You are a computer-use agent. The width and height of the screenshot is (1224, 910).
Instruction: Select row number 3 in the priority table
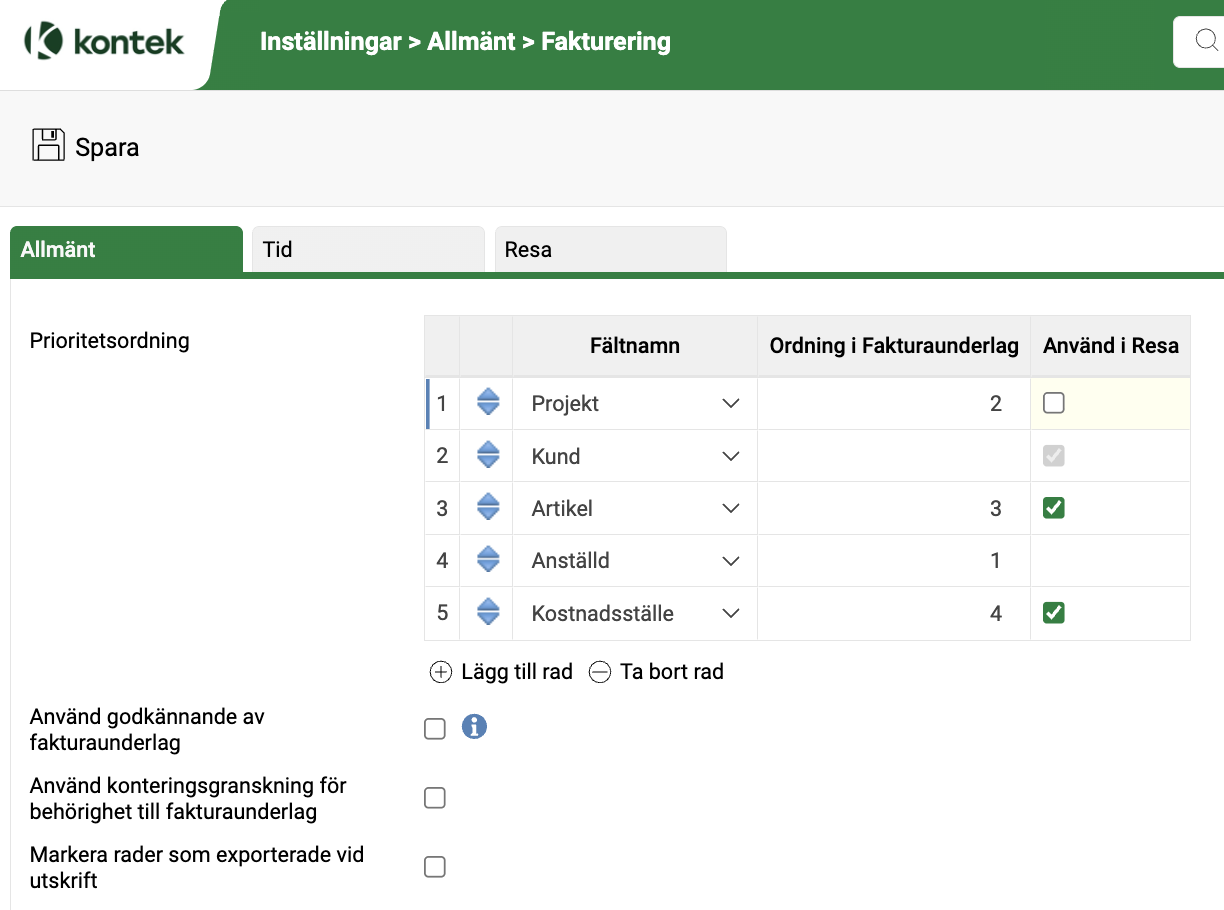442,508
